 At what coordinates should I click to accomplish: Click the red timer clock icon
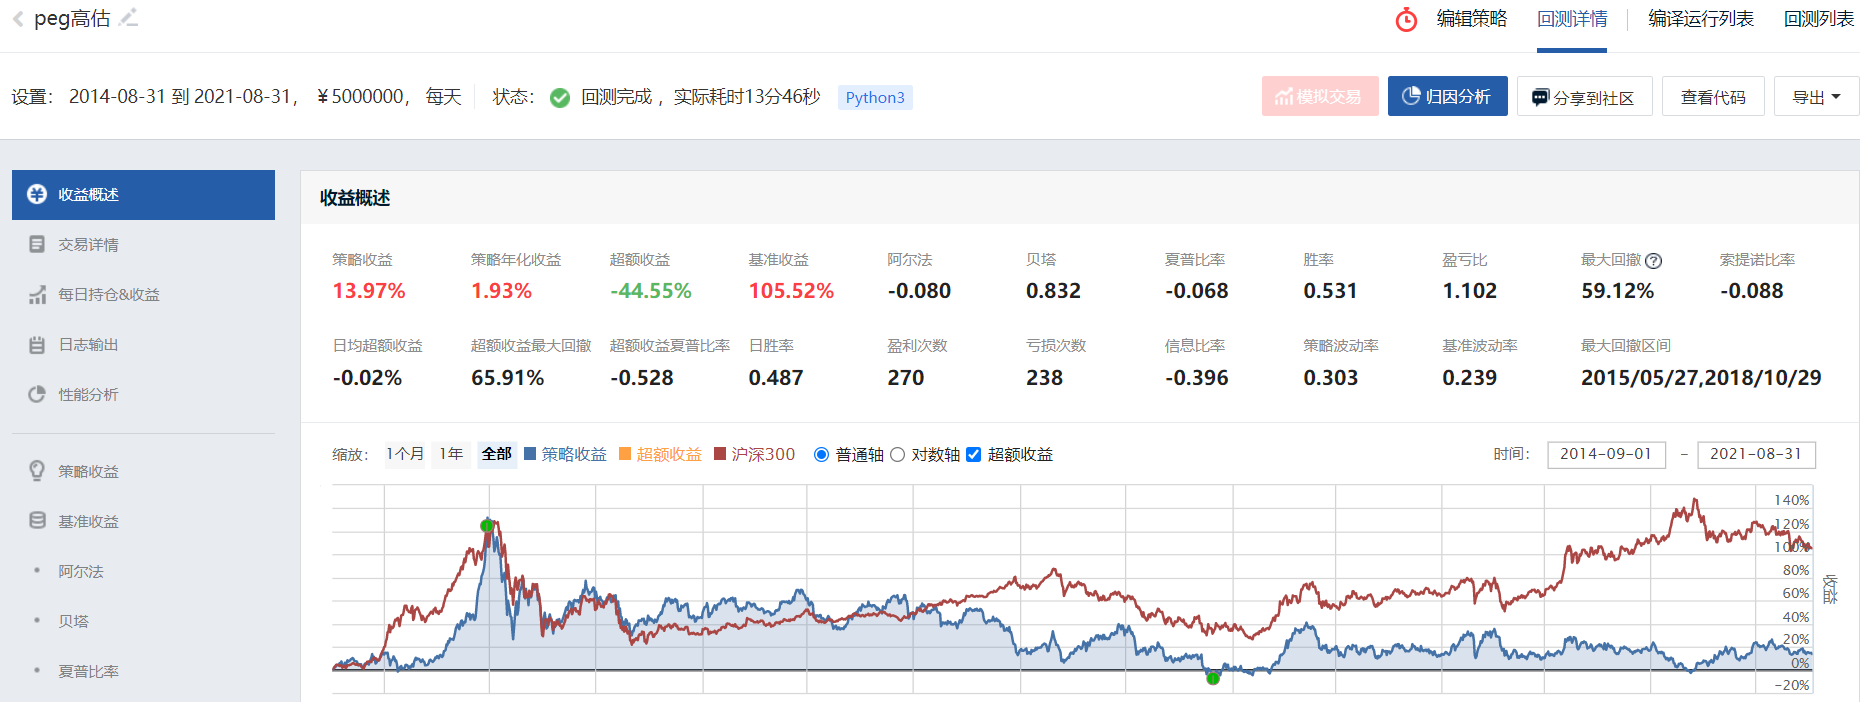[x=1406, y=20]
